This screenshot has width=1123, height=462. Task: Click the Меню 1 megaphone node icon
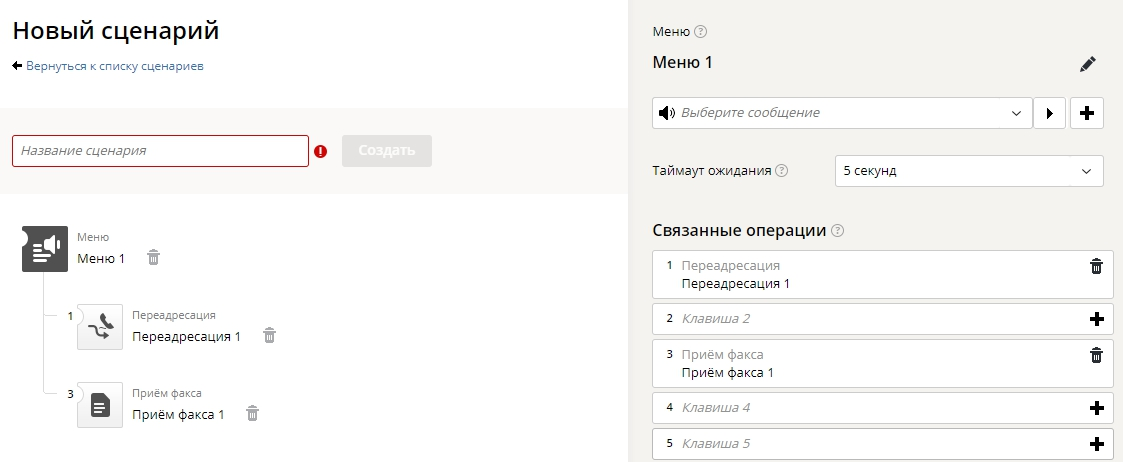pyautogui.click(x=45, y=249)
